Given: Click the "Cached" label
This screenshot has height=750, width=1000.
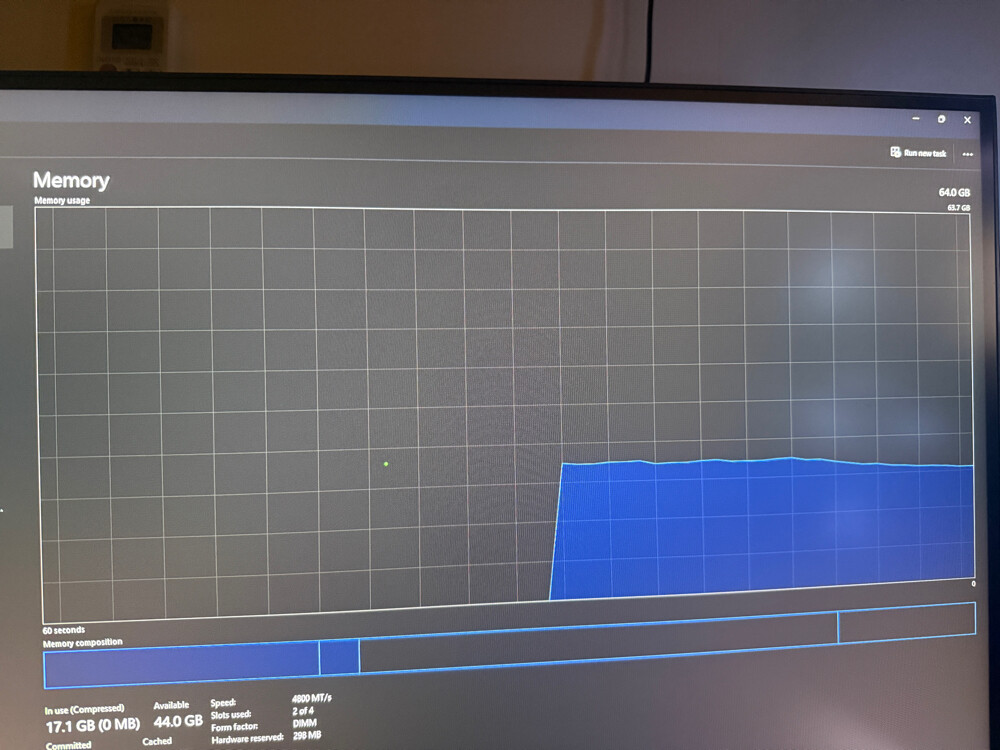Looking at the screenshot, I should (x=157, y=741).
